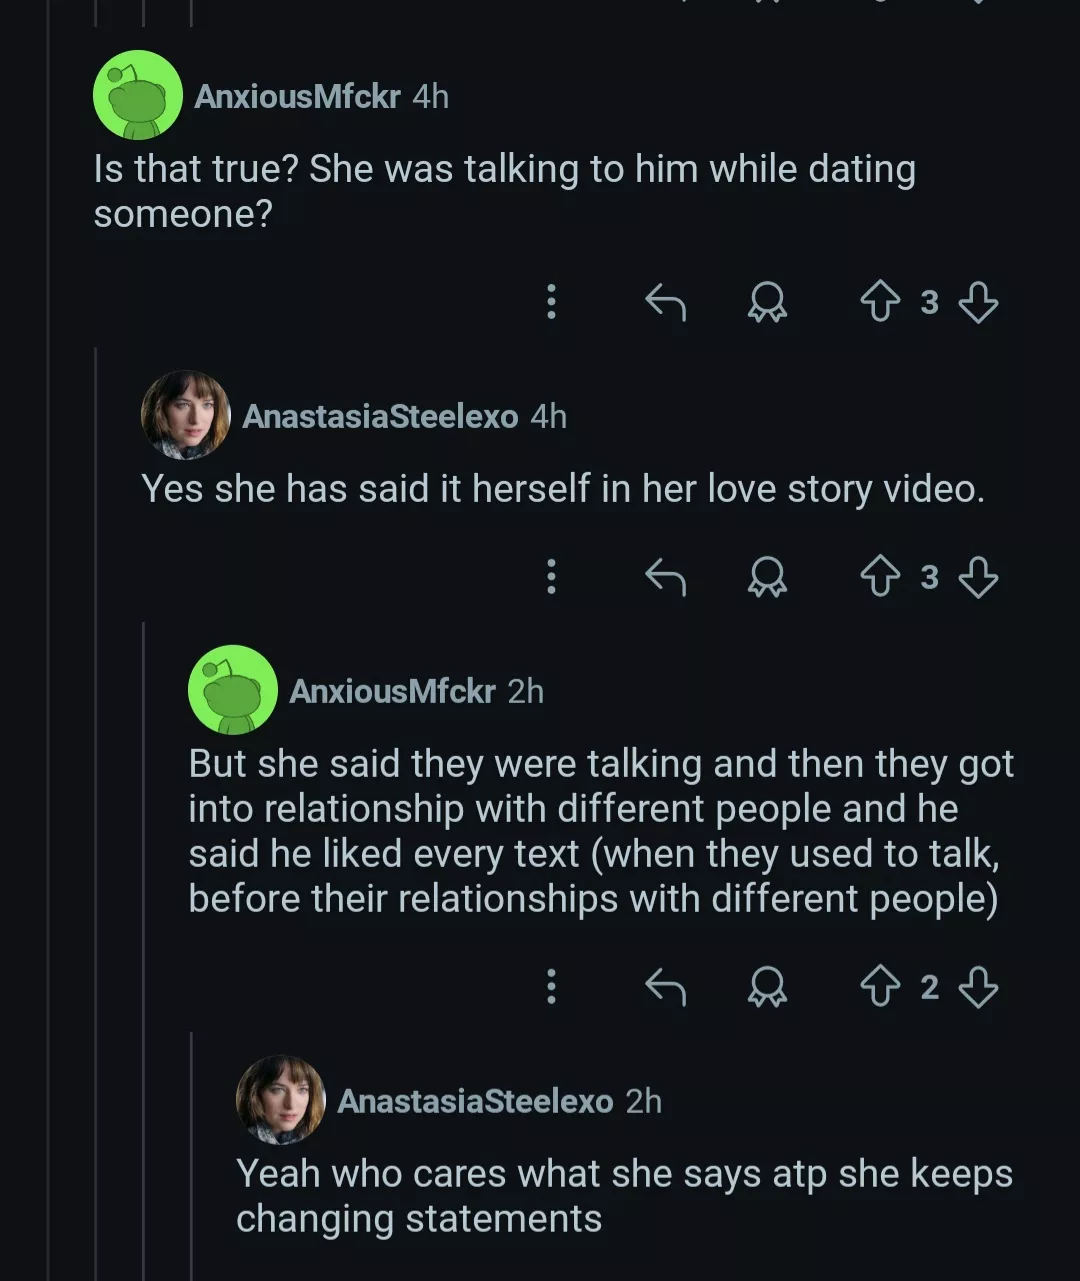The image size is (1080, 1281).
Task: Downvote the "Is that true?" comment
Action: (978, 301)
